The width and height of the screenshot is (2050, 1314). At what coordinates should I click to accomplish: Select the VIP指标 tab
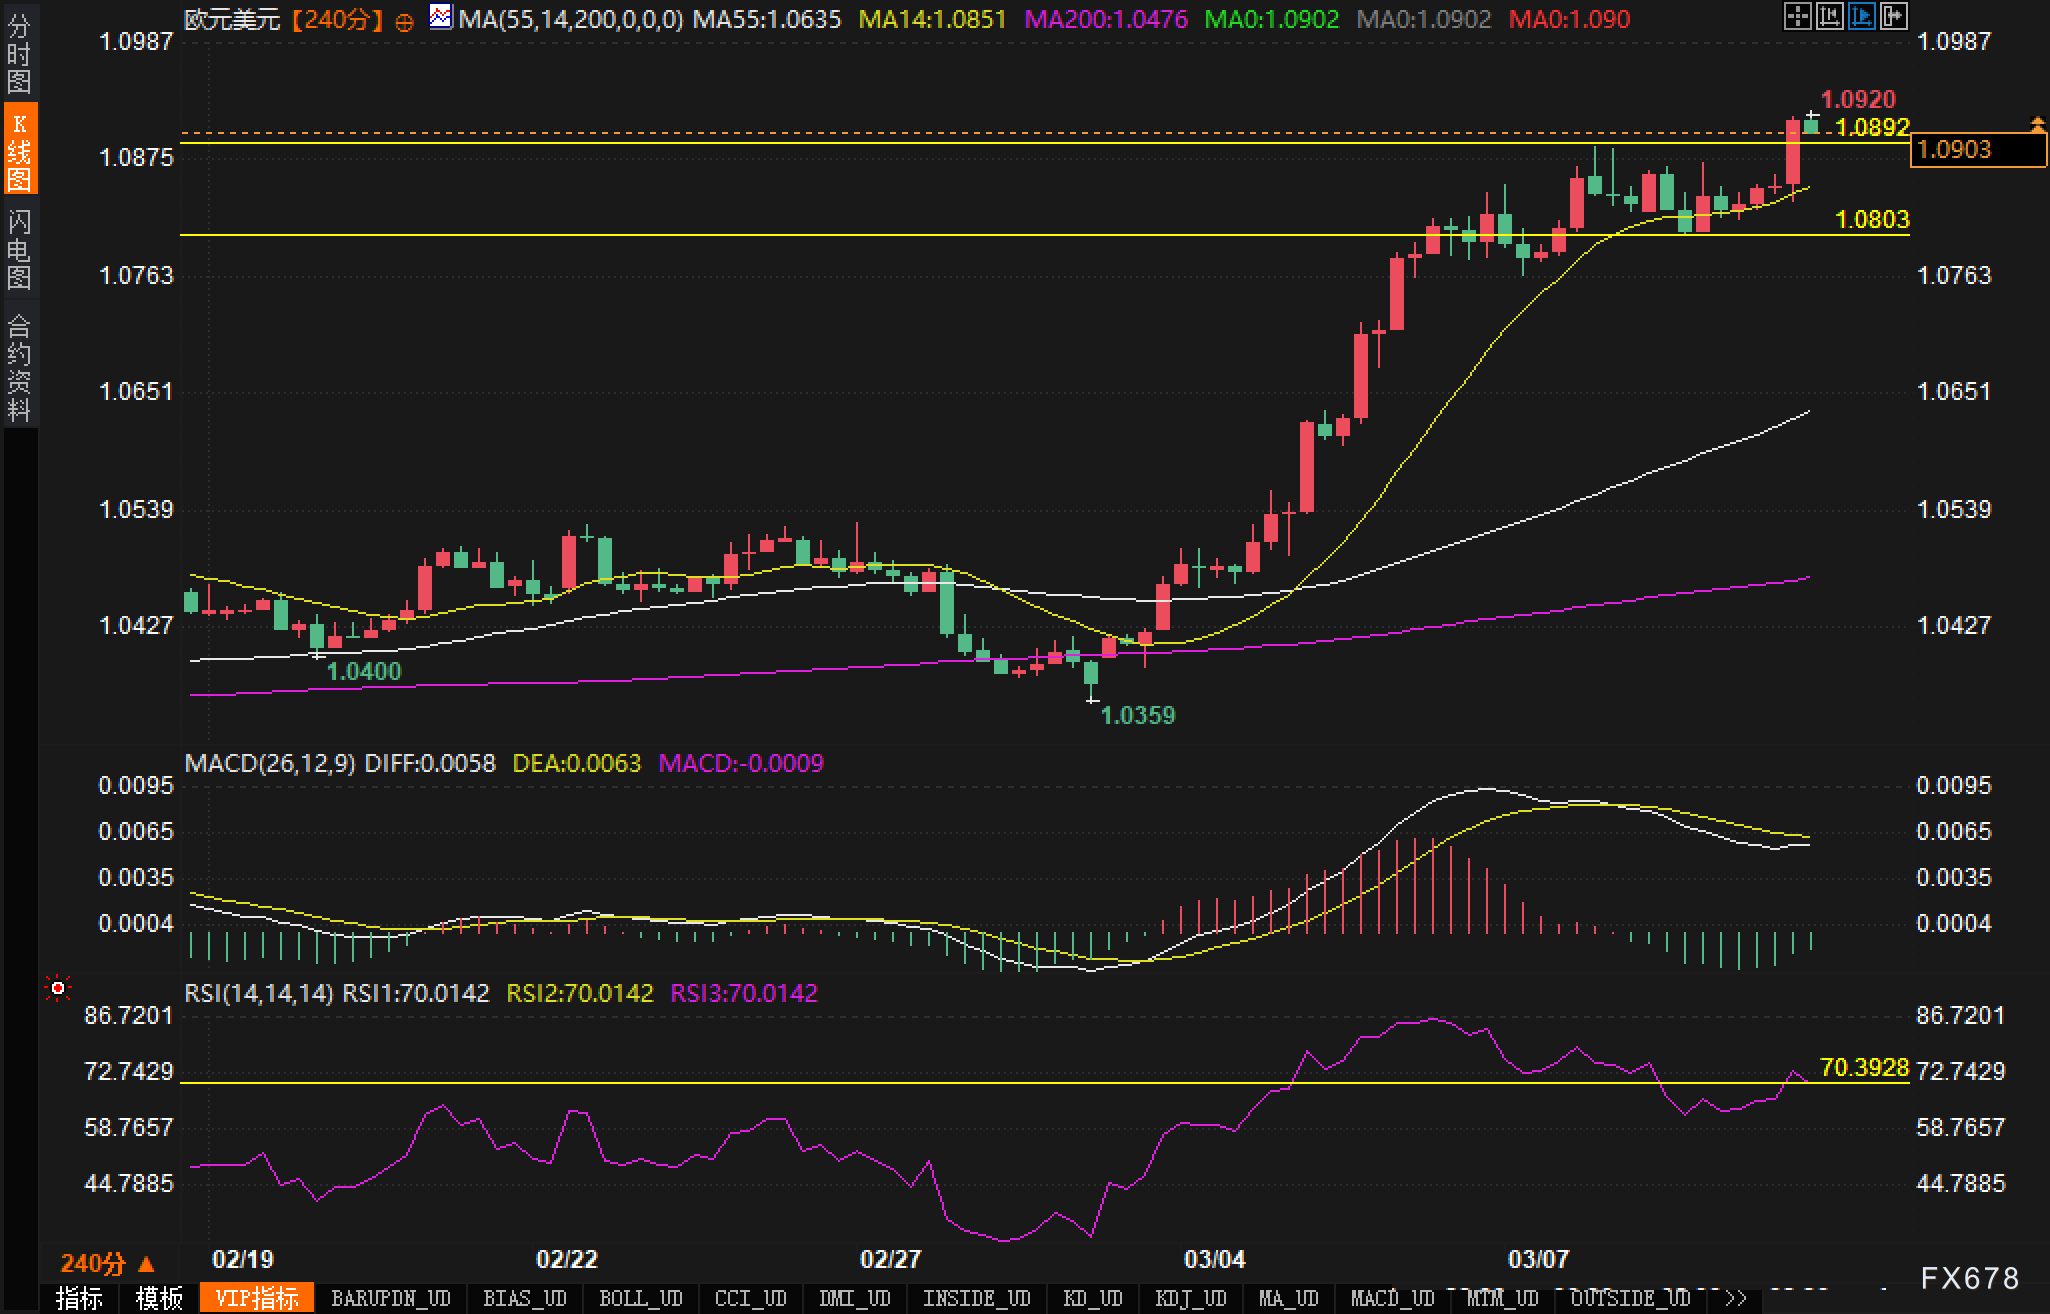pyautogui.click(x=257, y=1298)
